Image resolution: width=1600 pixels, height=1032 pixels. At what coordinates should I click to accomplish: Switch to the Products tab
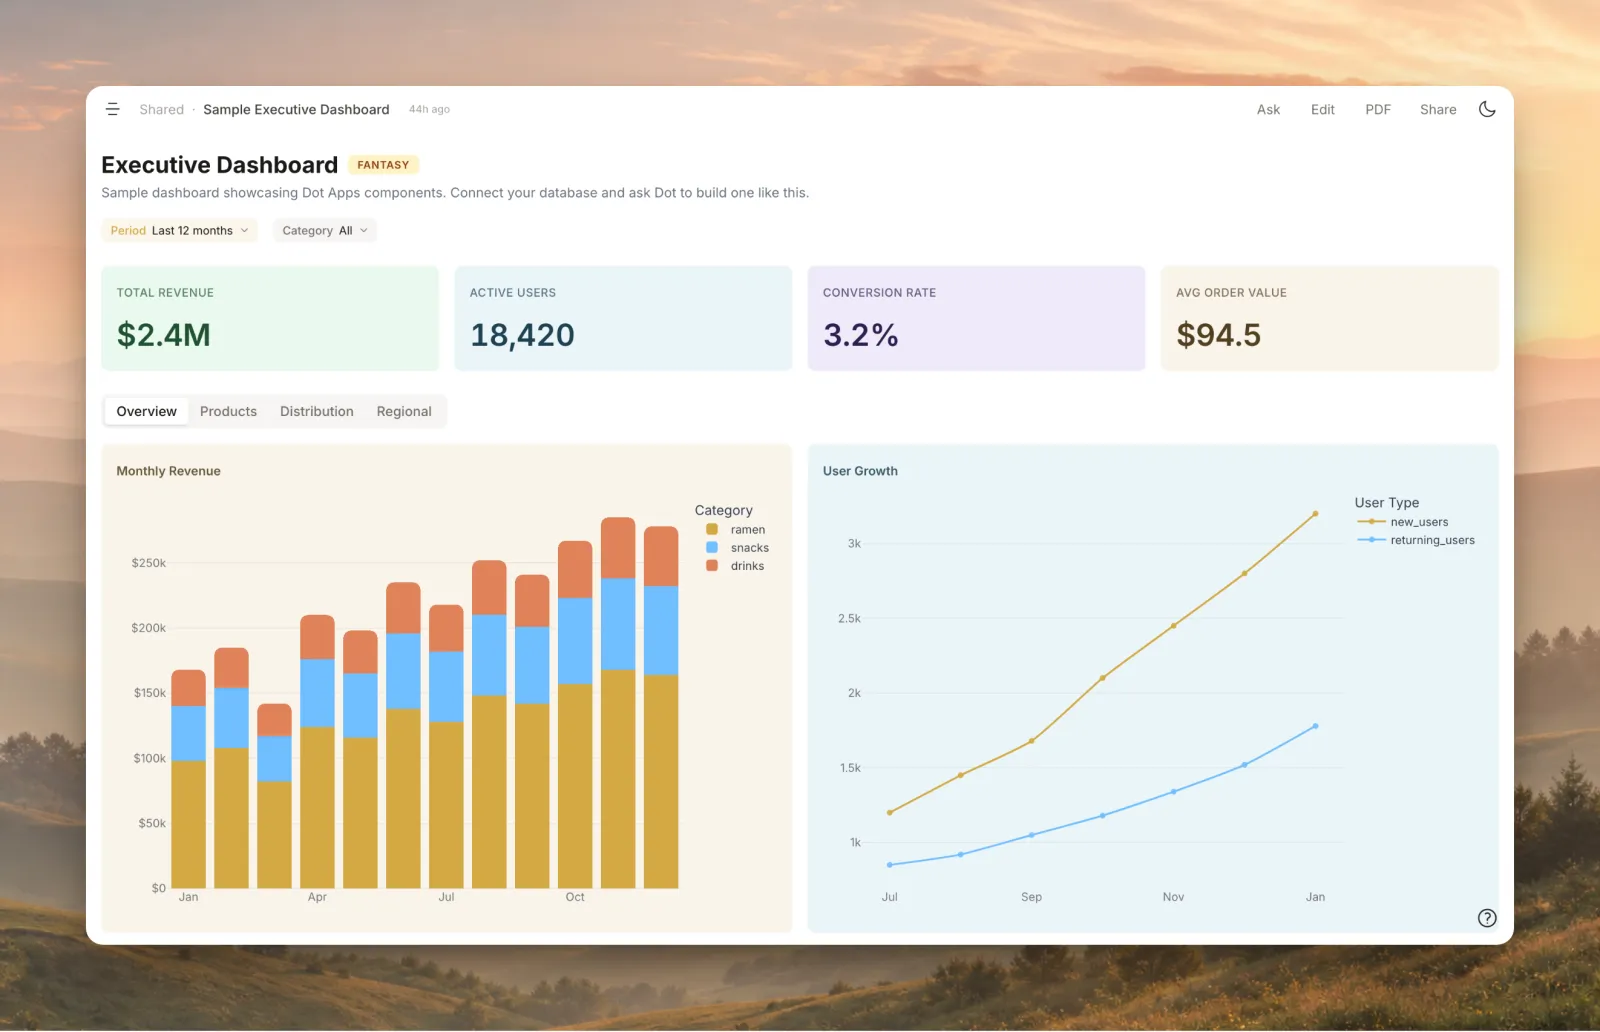pyautogui.click(x=228, y=411)
